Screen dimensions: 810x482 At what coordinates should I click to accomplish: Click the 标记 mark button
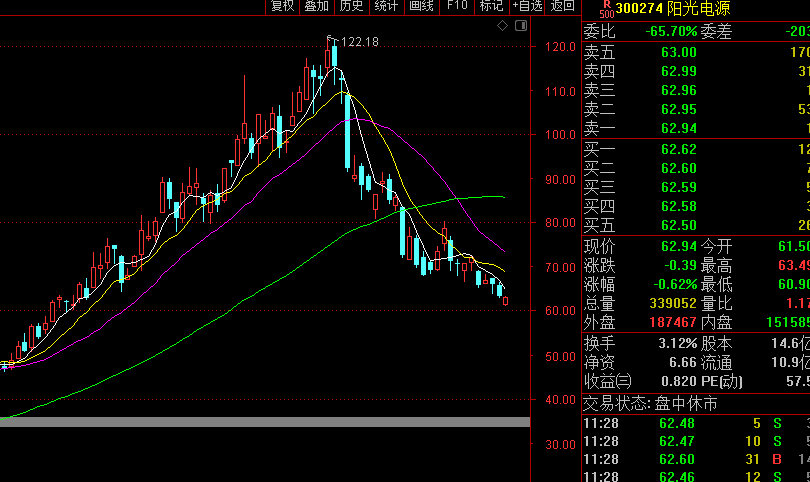coord(491,6)
